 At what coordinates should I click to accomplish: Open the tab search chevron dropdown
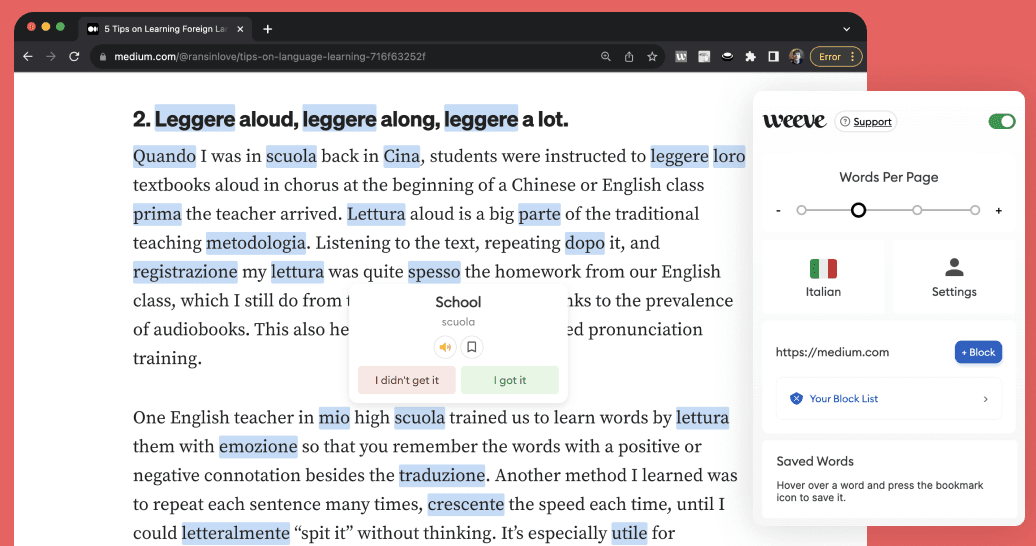(x=846, y=29)
